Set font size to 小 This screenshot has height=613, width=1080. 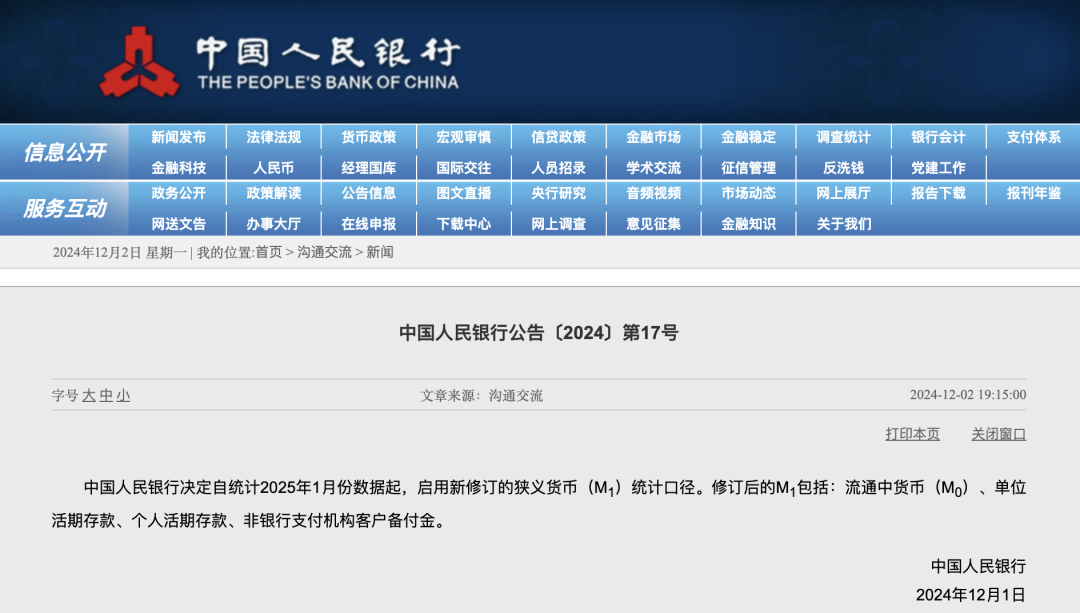(x=123, y=395)
